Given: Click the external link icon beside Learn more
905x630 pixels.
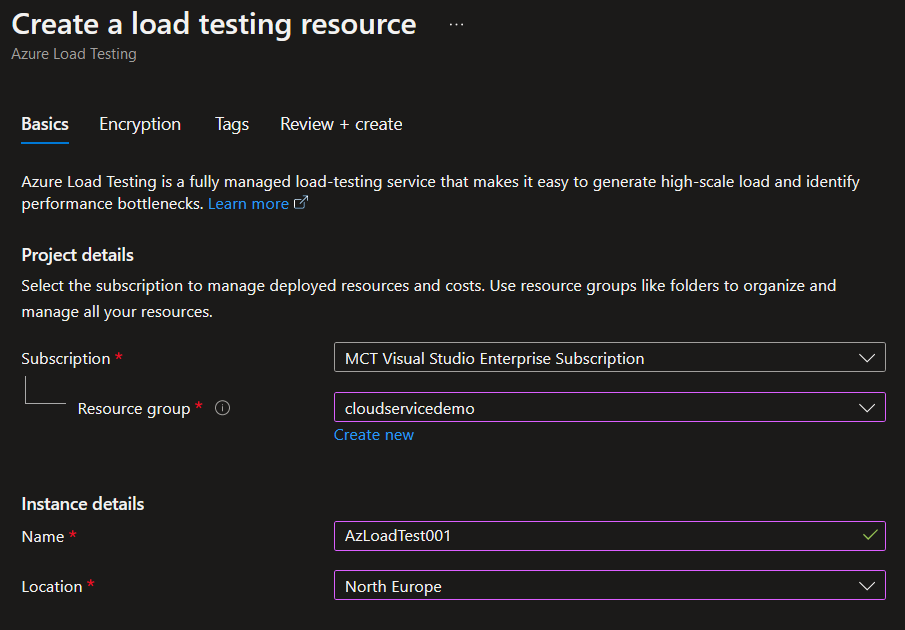Looking at the screenshot, I should [x=301, y=203].
